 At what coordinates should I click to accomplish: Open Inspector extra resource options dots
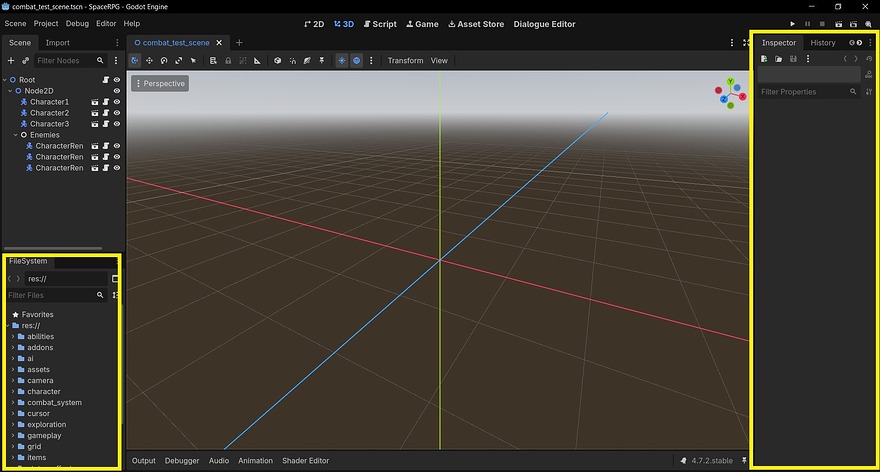click(x=808, y=59)
